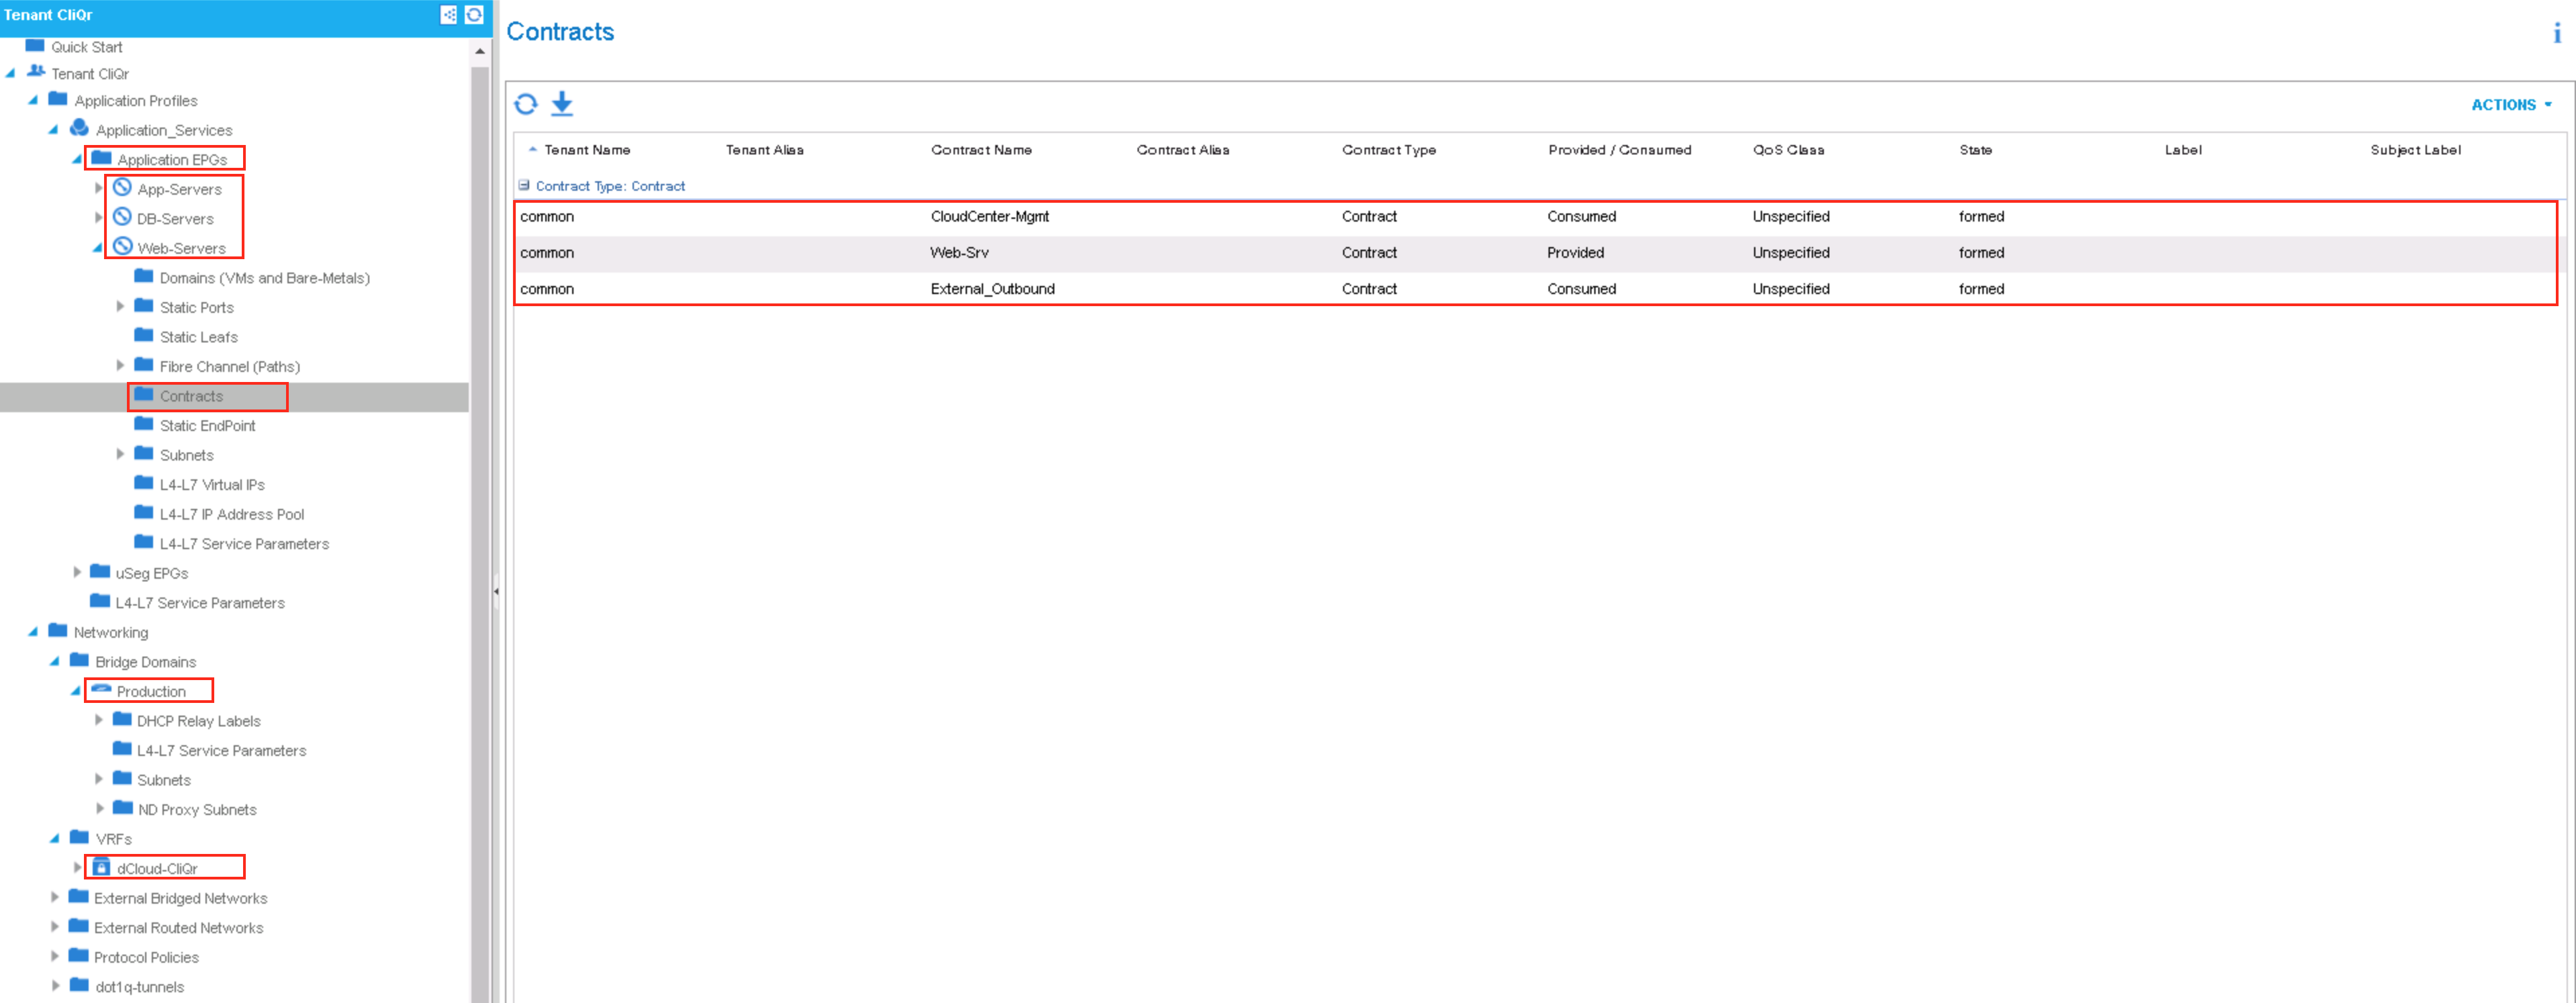This screenshot has height=1003, width=2576.
Task: Toggle the Contract Type filter expander
Action: tap(522, 185)
